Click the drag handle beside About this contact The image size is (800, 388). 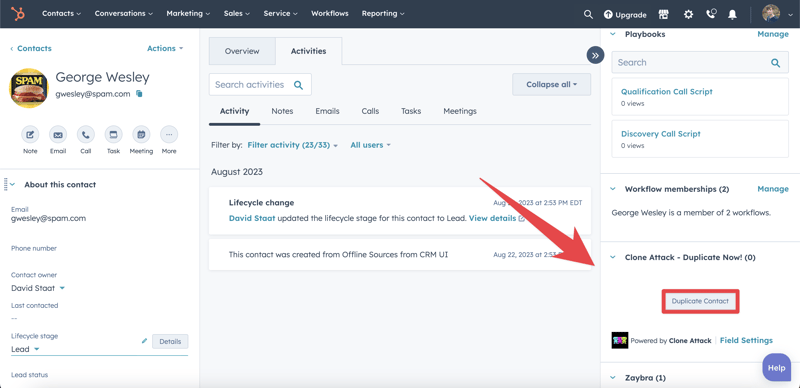point(5,184)
